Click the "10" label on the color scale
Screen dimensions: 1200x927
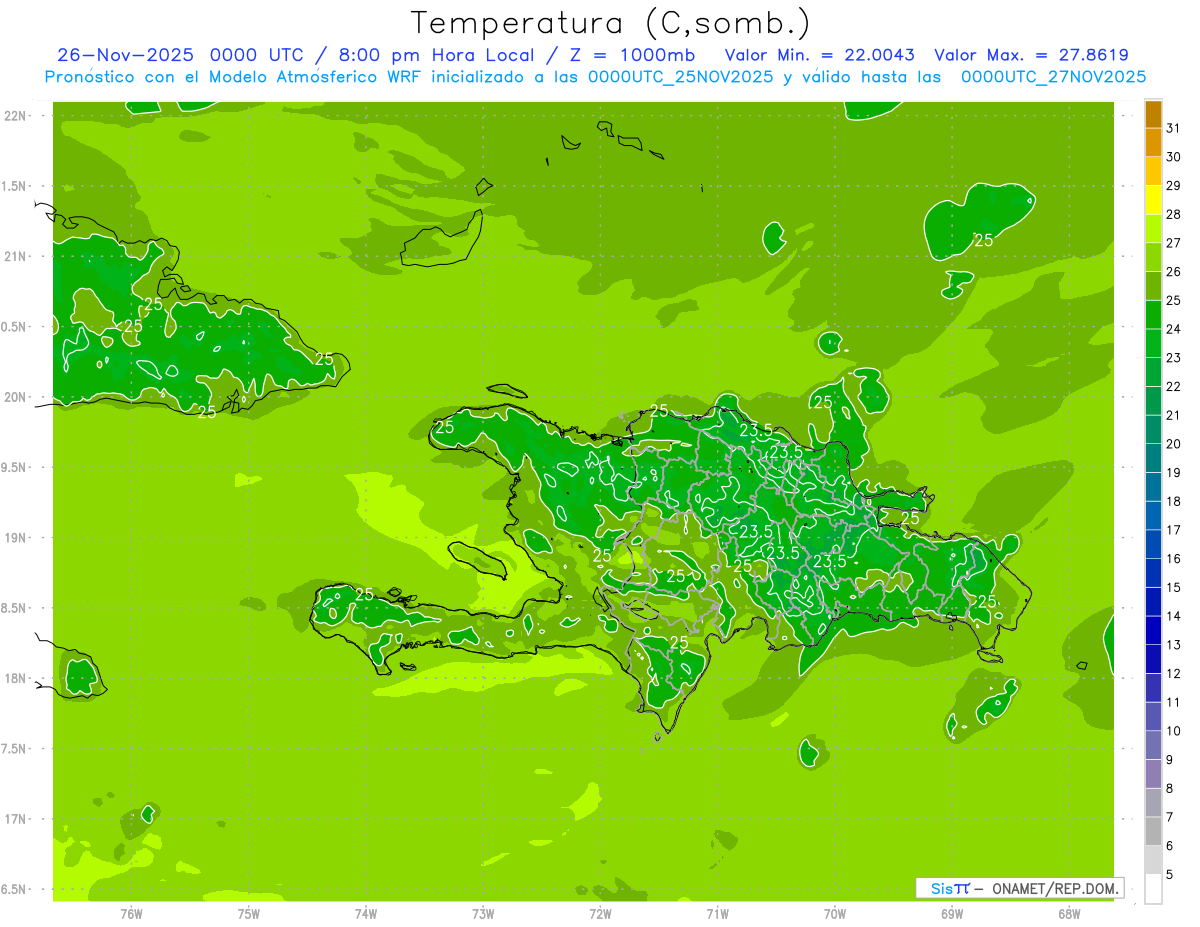(x=1173, y=731)
